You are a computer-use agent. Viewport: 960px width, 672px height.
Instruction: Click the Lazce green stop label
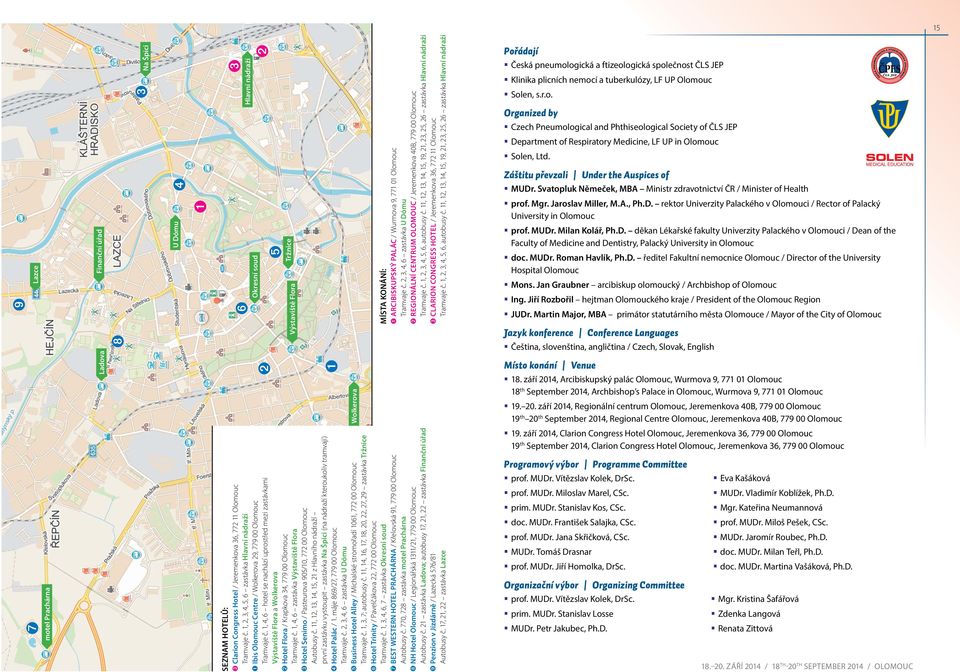coord(36,277)
